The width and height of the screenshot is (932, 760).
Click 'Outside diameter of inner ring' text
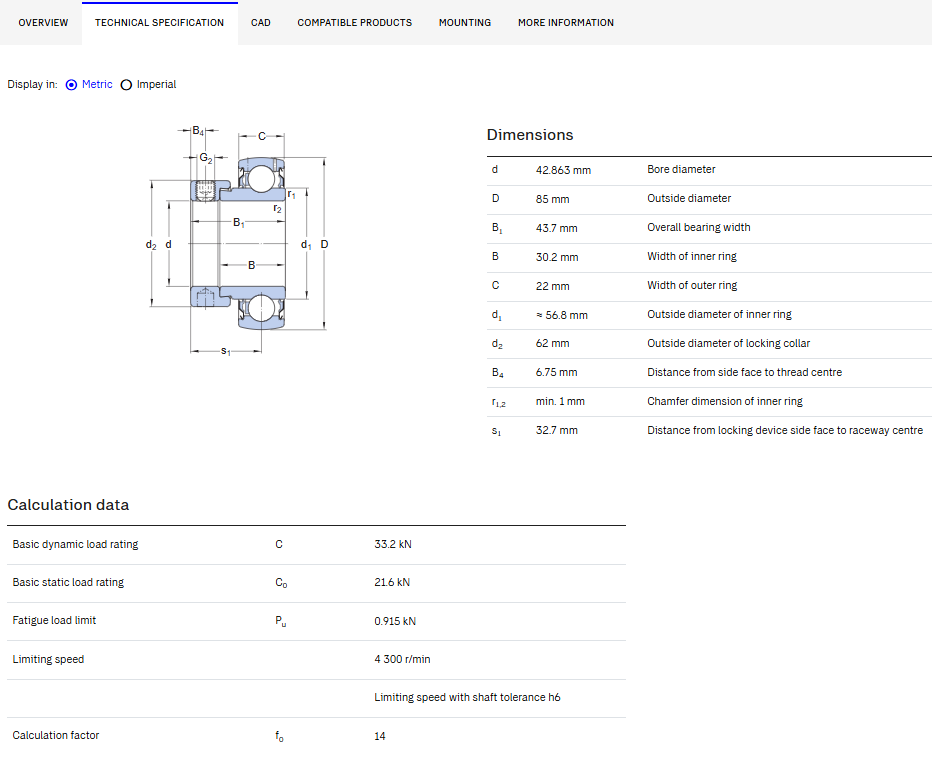tap(719, 314)
